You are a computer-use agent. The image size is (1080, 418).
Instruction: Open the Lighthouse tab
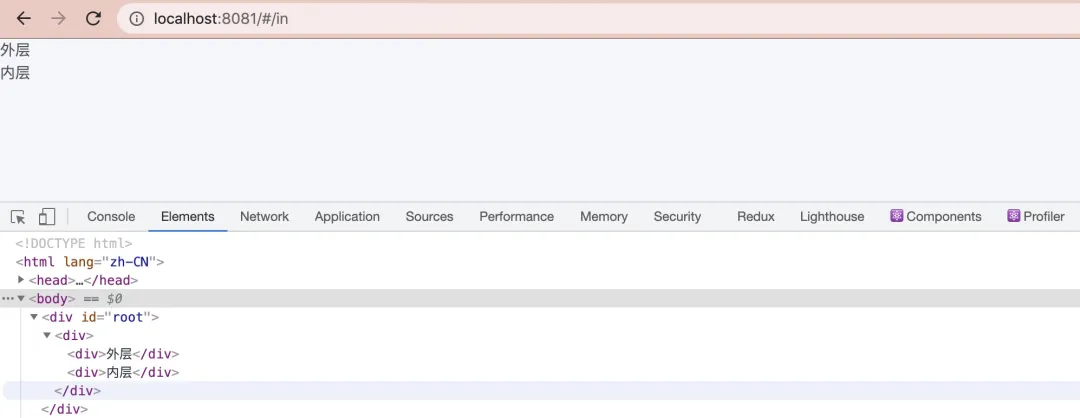pos(832,216)
